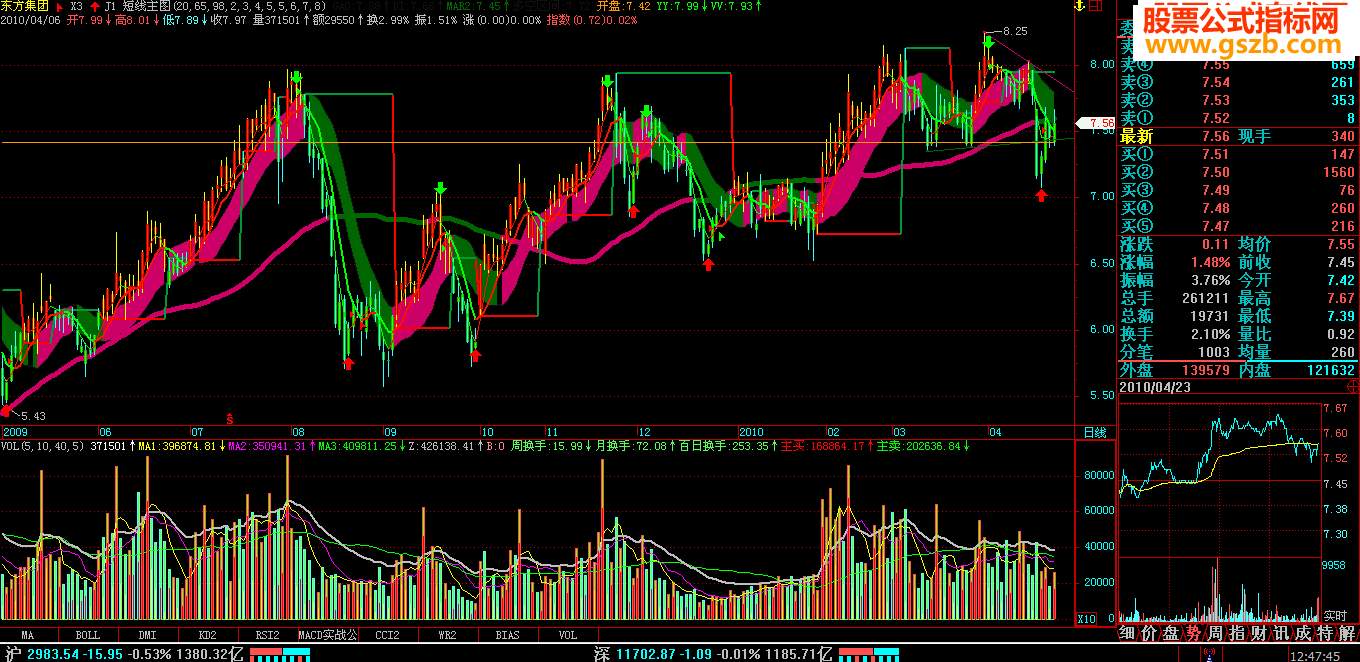Click the 买② row price 7.50
Screen dimensions: 1360x662
pyautogui.click(x=1216, y=173)
